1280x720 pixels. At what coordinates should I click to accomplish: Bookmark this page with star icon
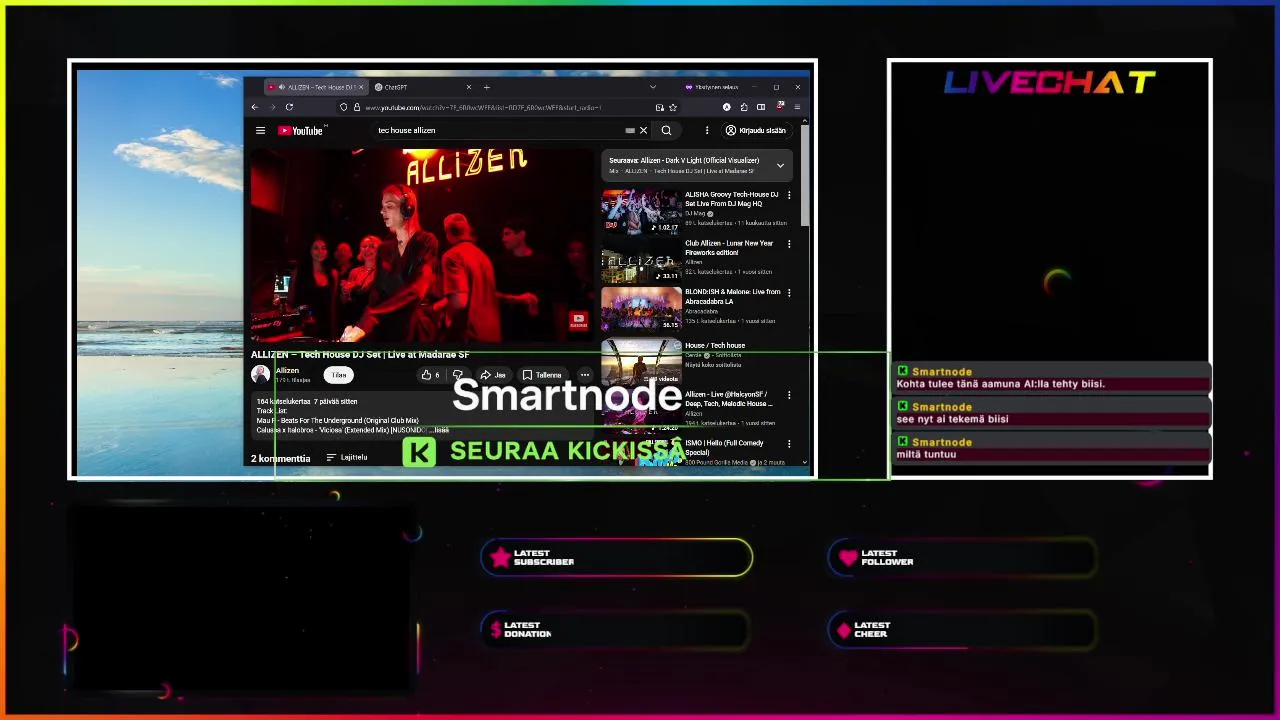[673, 107]
